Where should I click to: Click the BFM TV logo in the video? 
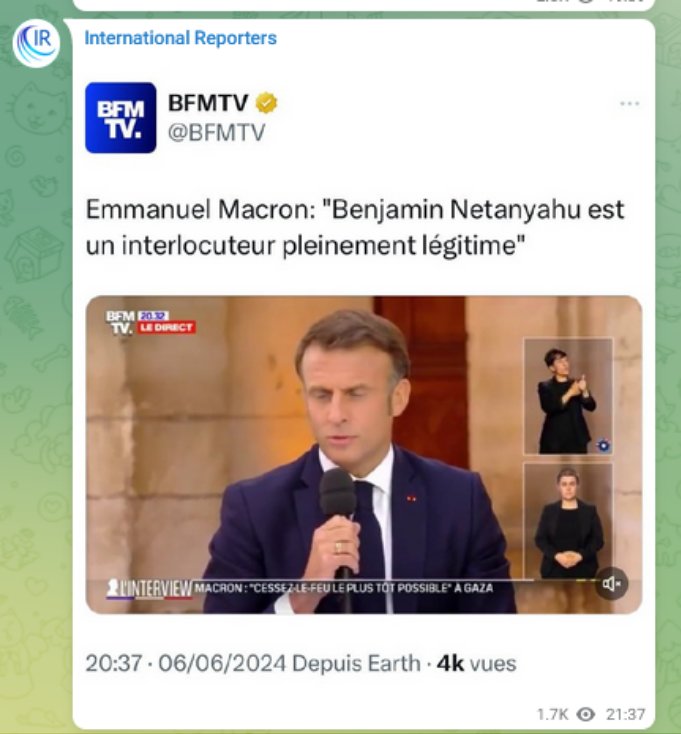click(x=121, y=323)
